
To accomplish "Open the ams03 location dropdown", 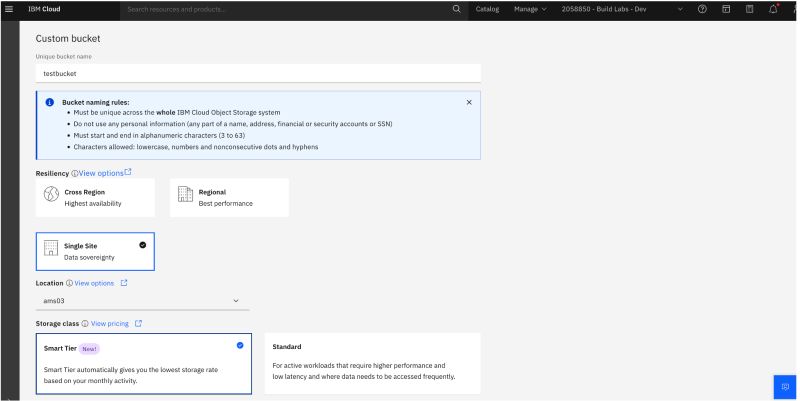I will (142, 301).
